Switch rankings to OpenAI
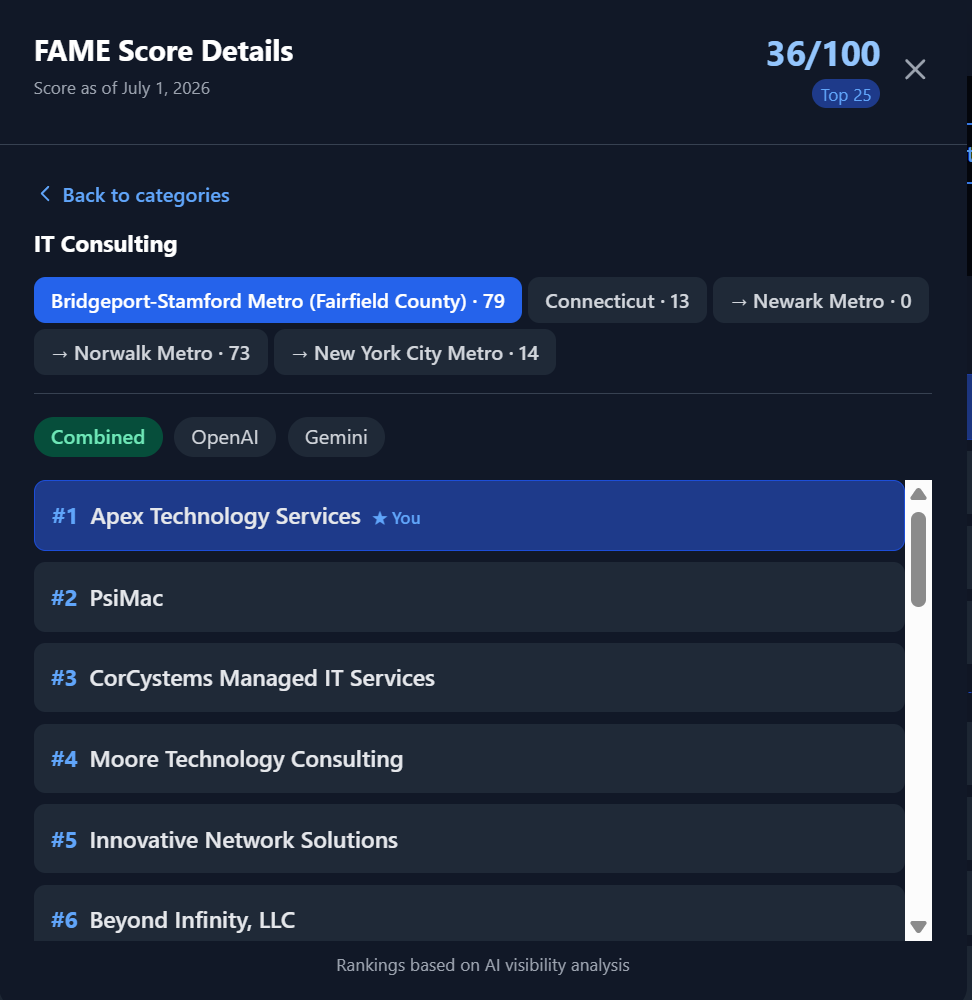Image resolution: width=972 pixels, height=1000 pixels. [225, 437]
